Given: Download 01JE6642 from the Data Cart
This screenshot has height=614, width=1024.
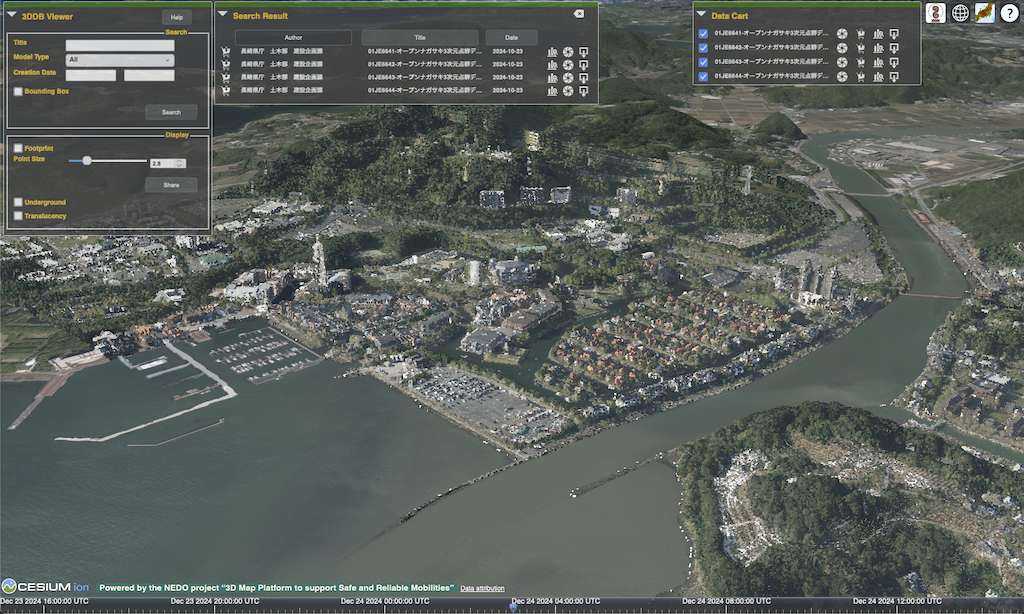Looking at the screenshot, I should pyautogui.click(x=894, y=48).
